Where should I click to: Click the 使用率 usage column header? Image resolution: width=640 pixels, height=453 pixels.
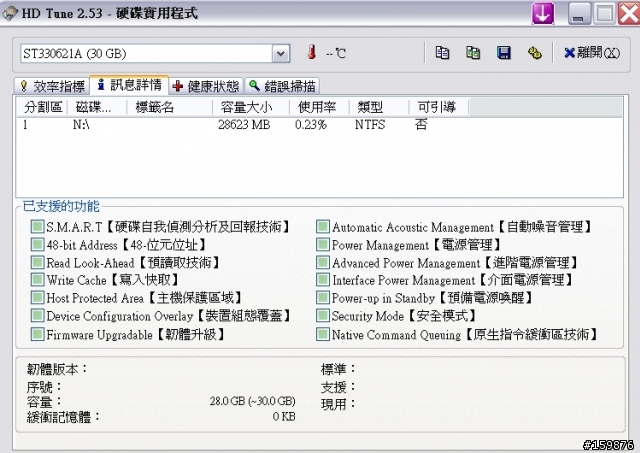tap(320, 107)
